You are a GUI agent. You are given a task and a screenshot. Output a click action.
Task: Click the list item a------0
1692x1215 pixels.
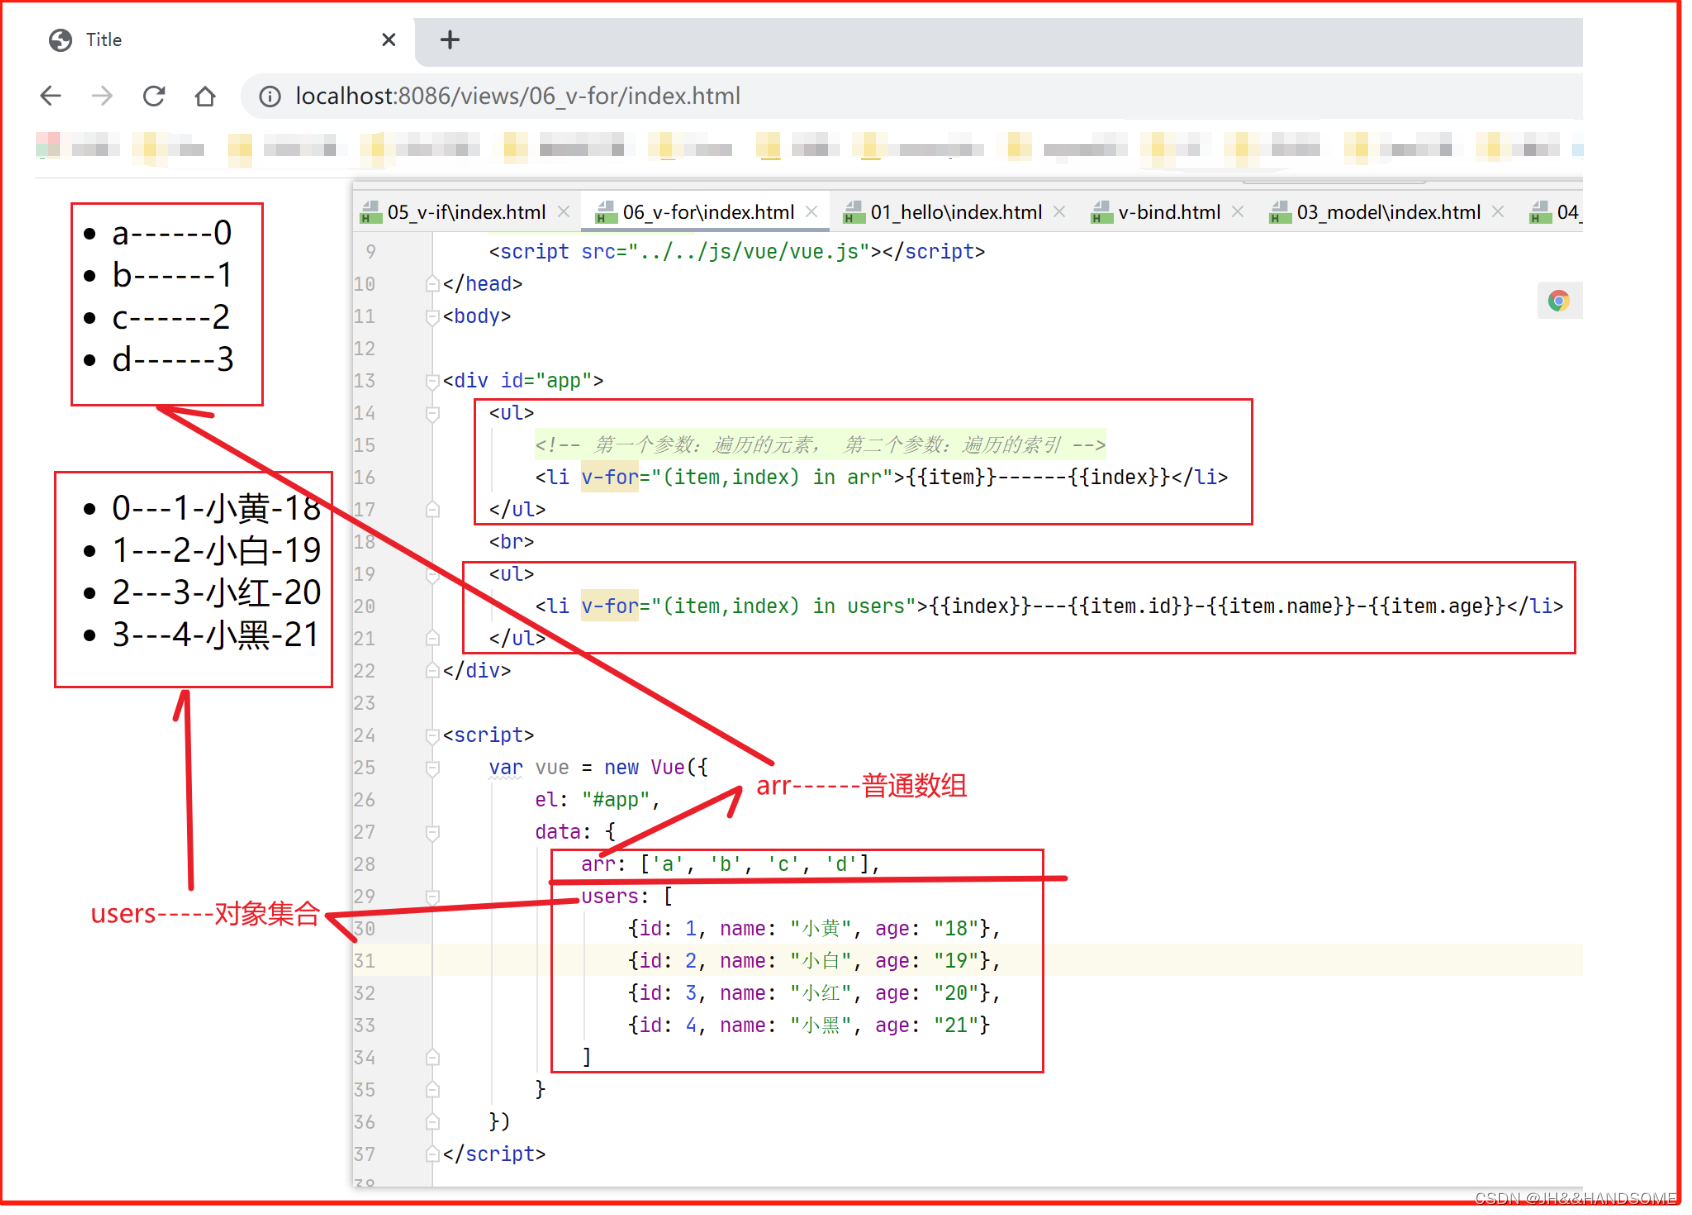172,233
